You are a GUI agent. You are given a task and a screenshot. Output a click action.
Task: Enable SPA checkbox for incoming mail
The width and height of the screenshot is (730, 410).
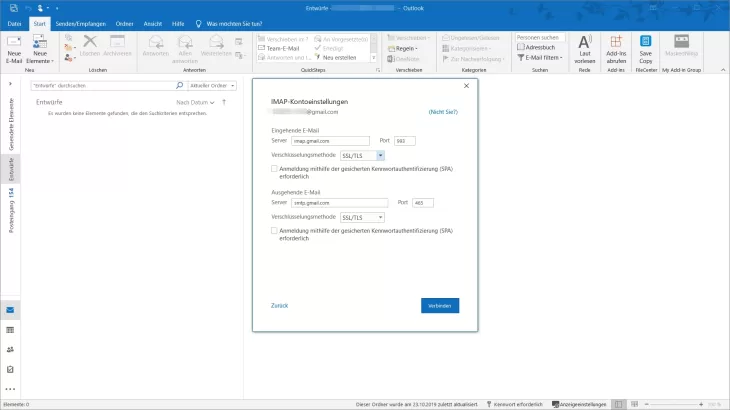(x=275, y=170)
